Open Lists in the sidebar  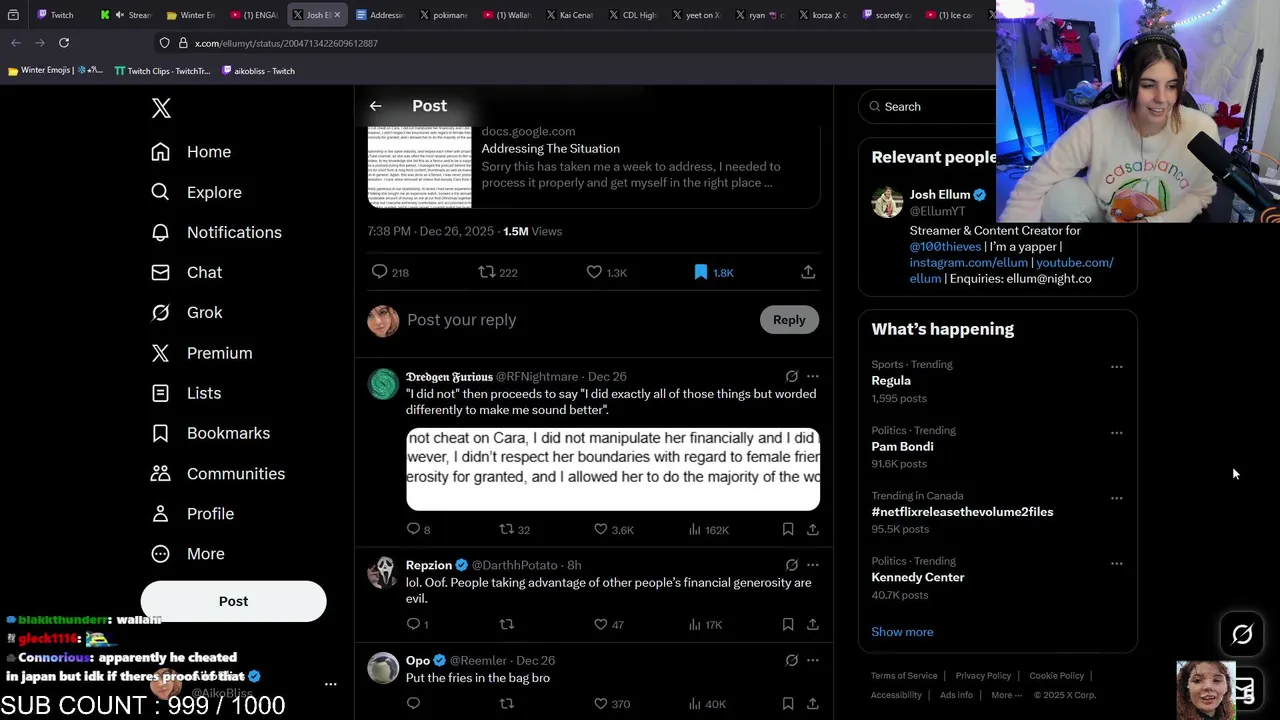pos(186,393)
